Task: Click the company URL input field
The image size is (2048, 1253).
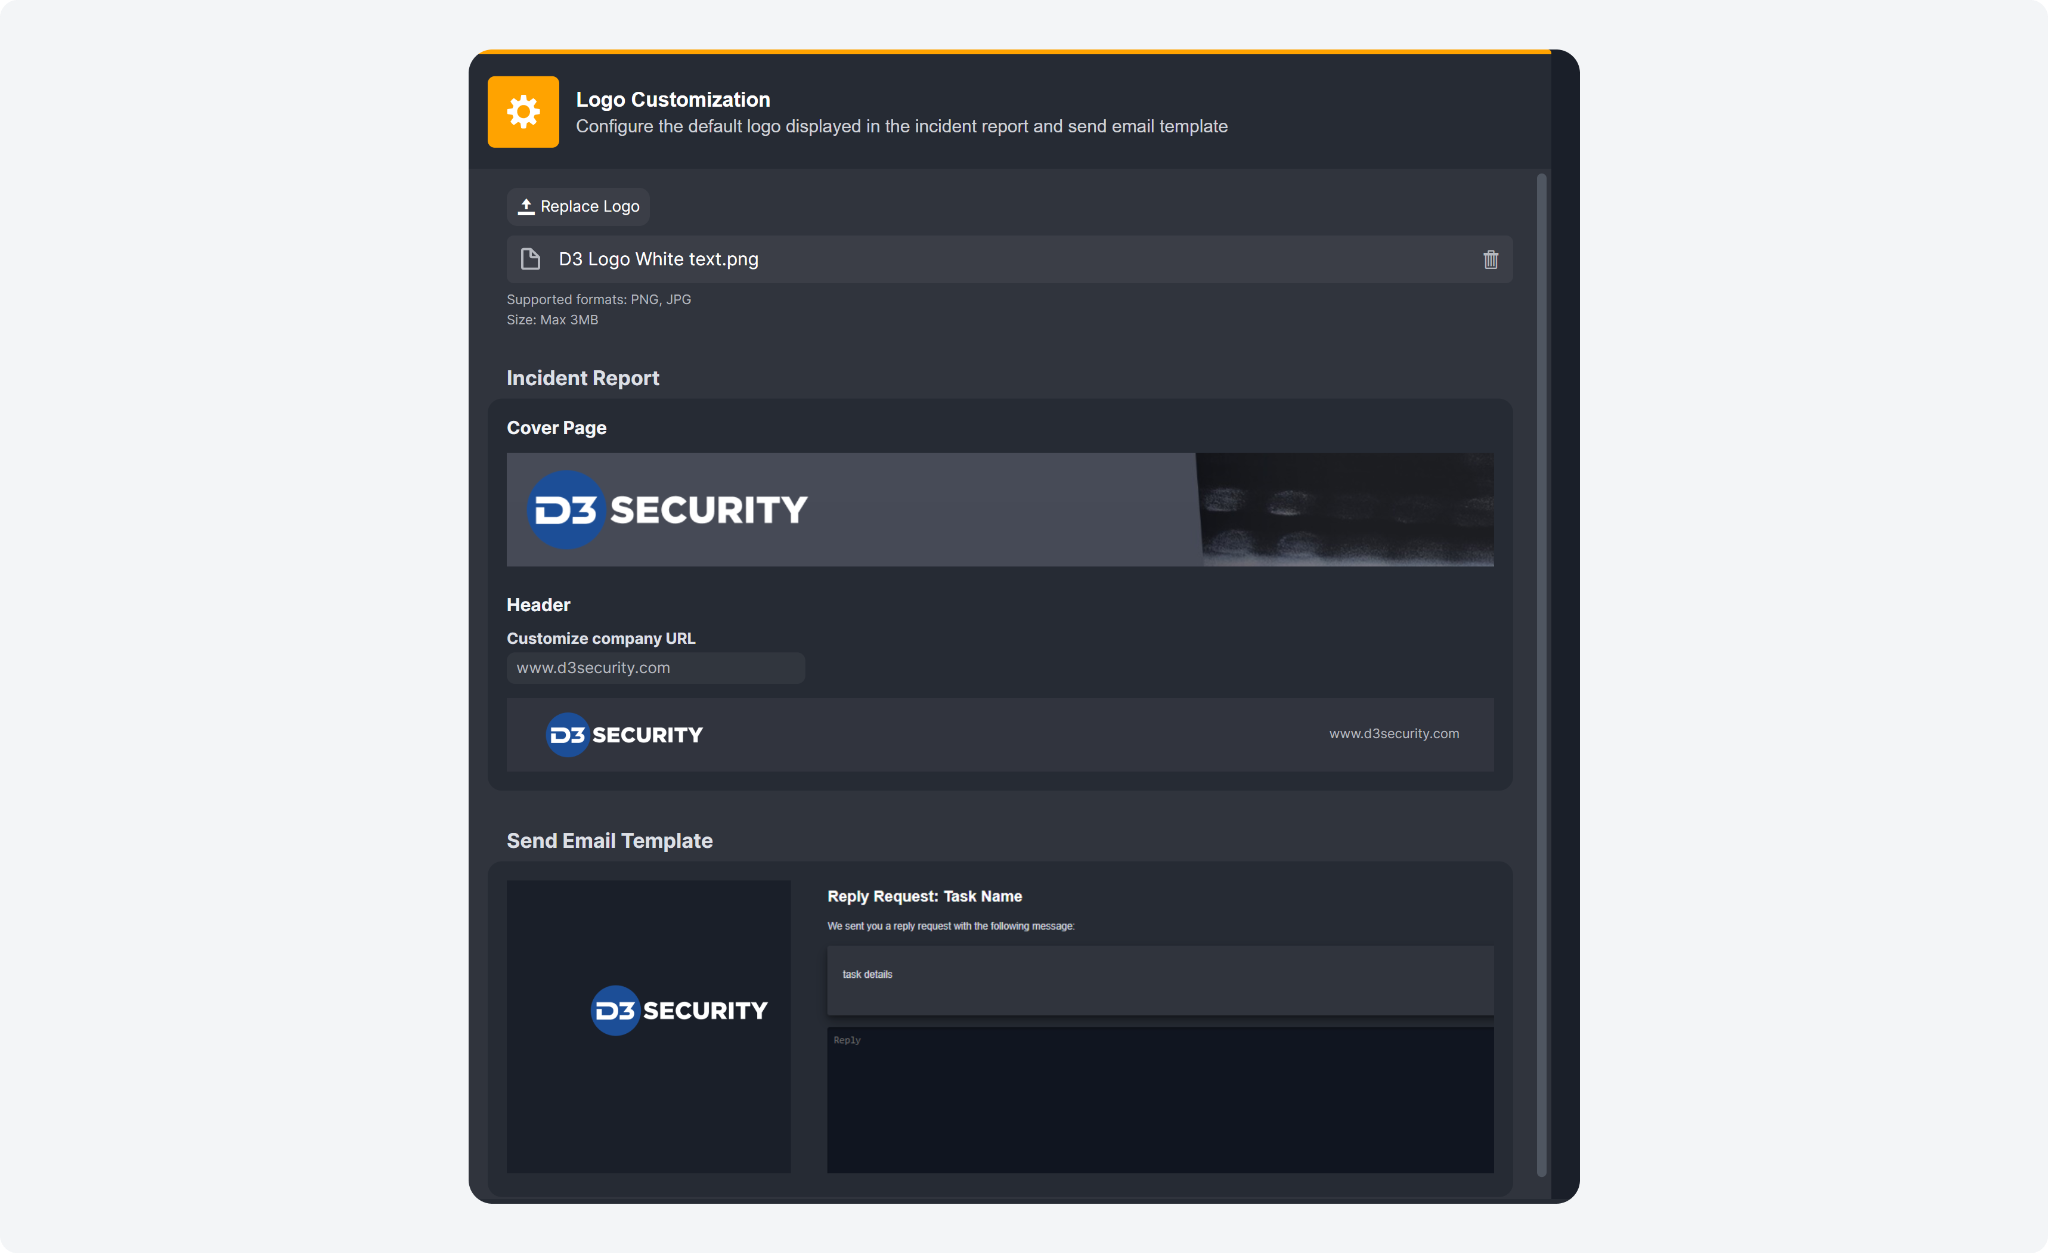Action: 655,668
